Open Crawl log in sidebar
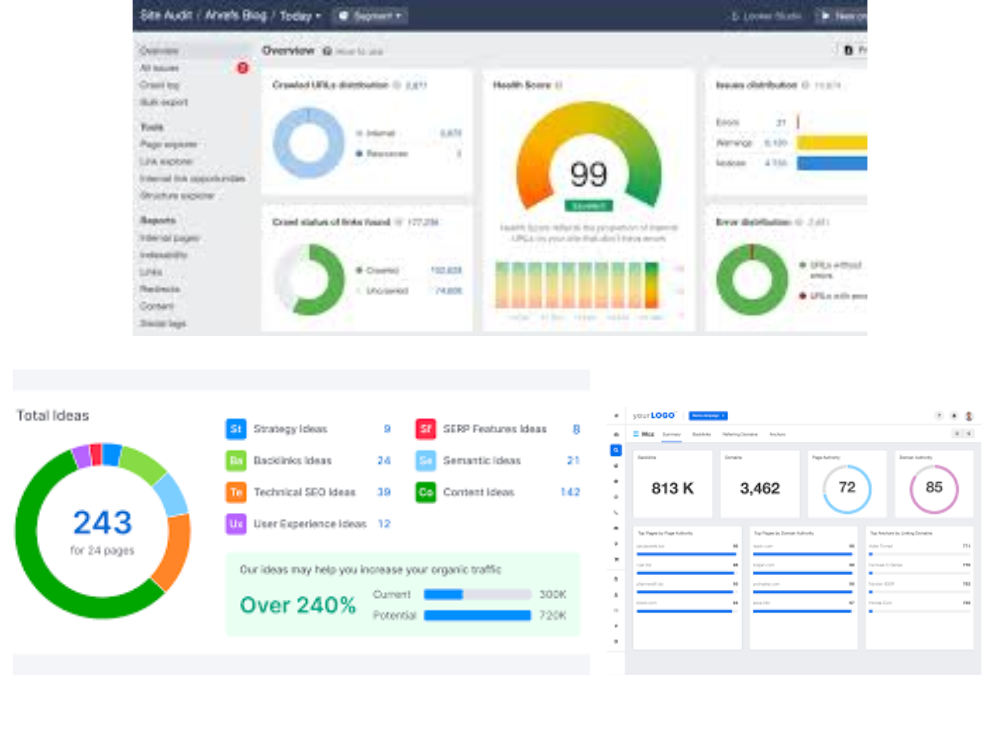Viewport: 1000px width, 750px height. coord(159,85)
